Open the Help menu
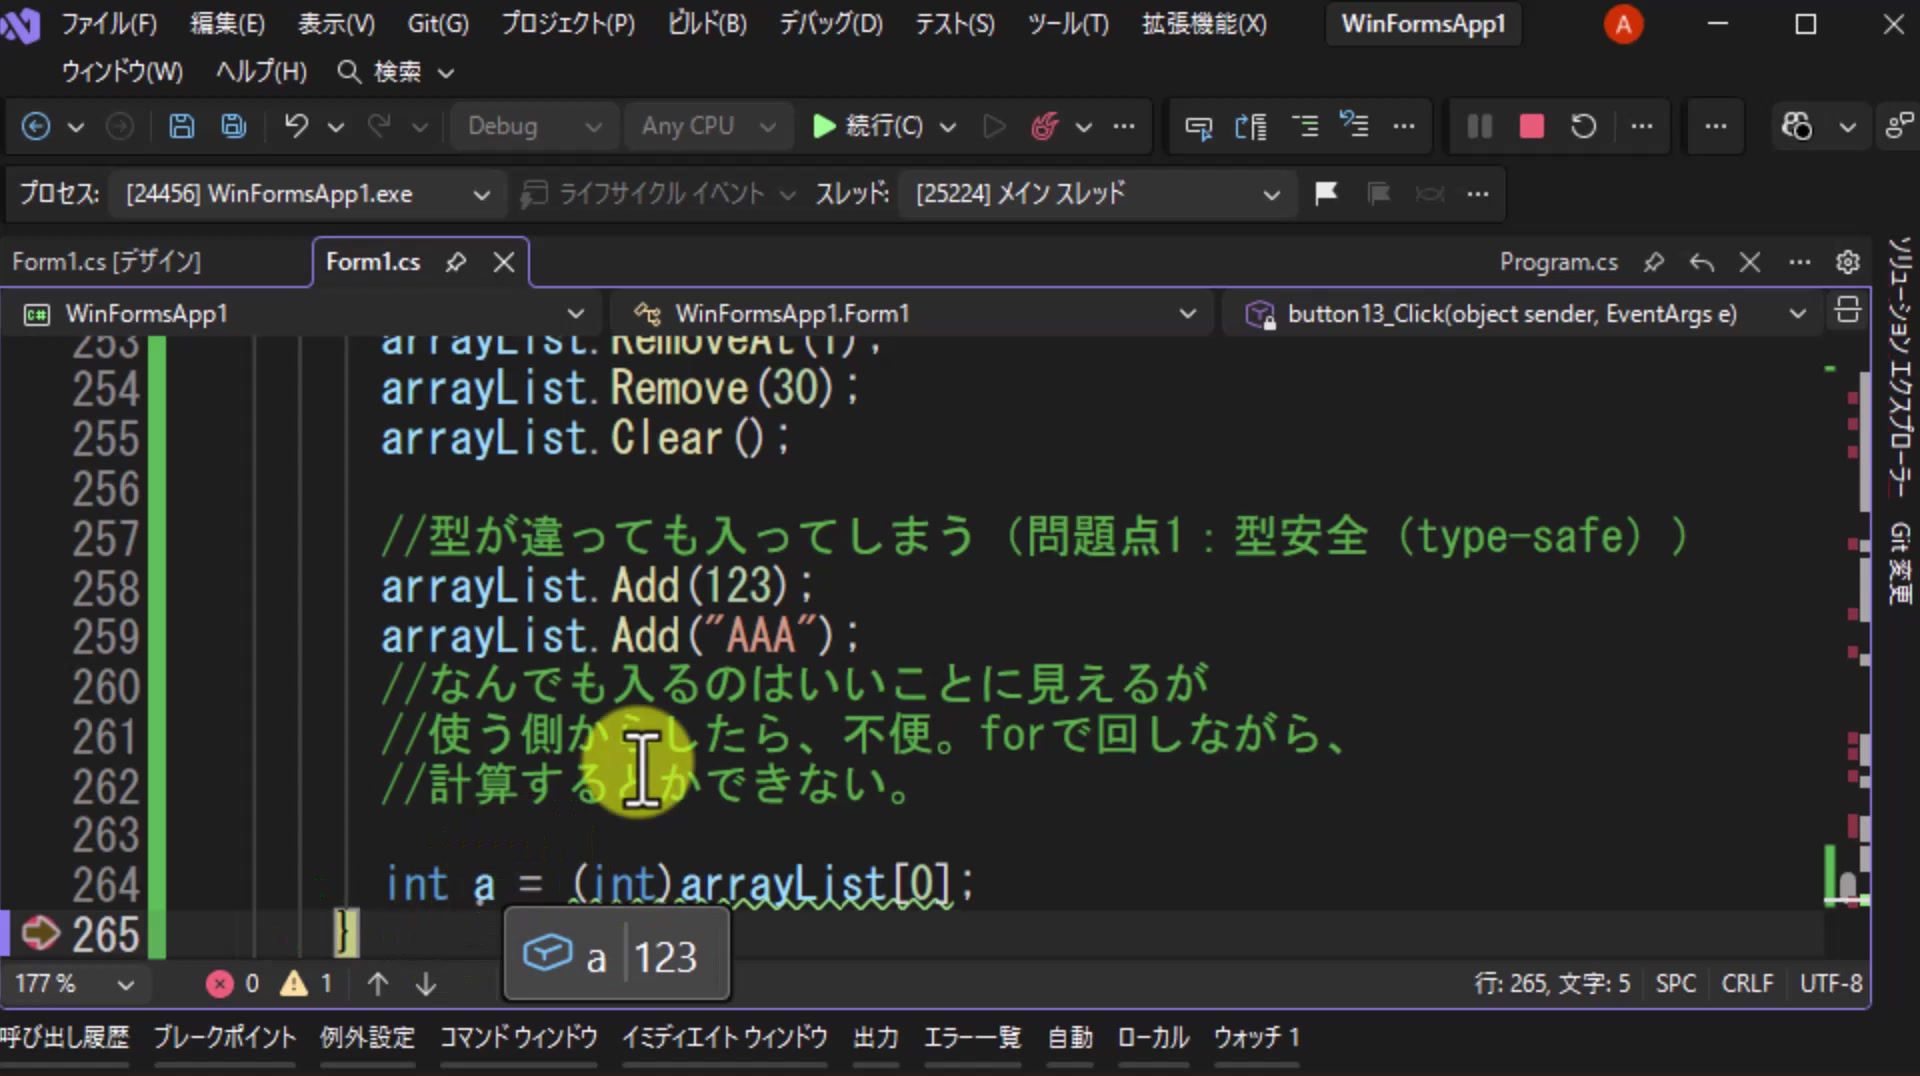The width and height of the screenshot is (1920, 1076). click(x=261, y=72)
